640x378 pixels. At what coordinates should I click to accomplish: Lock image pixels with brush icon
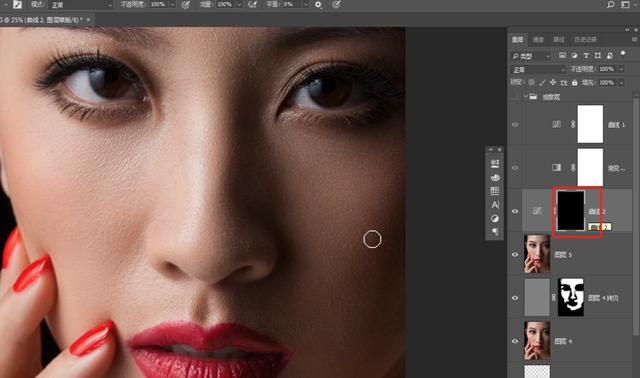[542, 83]
